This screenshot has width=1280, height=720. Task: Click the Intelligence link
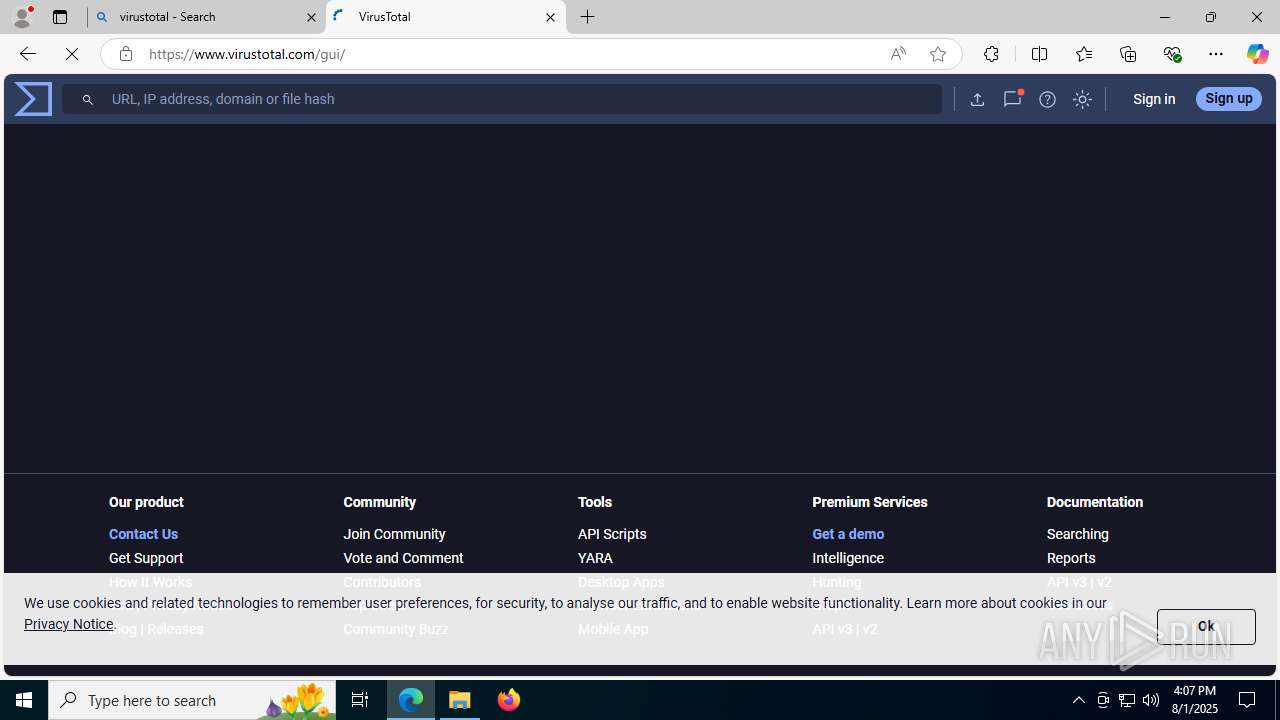(x=848, y=558)
